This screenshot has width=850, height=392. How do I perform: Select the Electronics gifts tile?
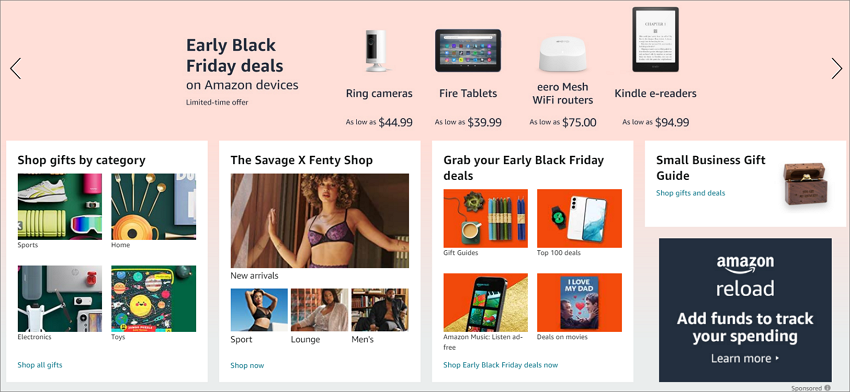[x=60, y=299]
